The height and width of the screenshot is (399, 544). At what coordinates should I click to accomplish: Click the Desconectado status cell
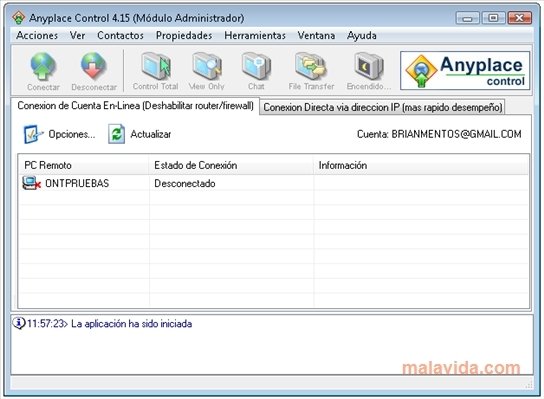[185, 183]
